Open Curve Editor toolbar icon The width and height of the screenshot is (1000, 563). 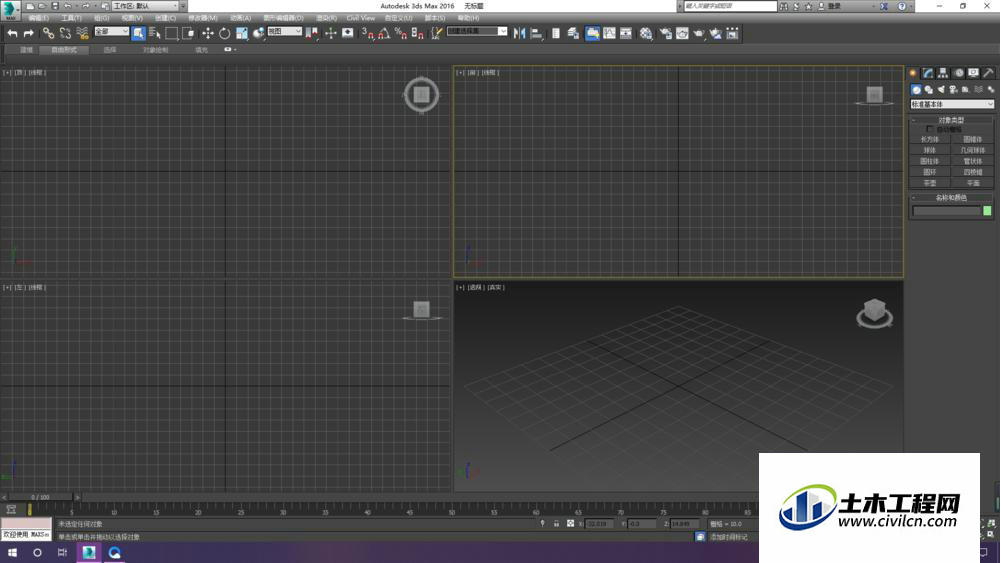point(609,33)
